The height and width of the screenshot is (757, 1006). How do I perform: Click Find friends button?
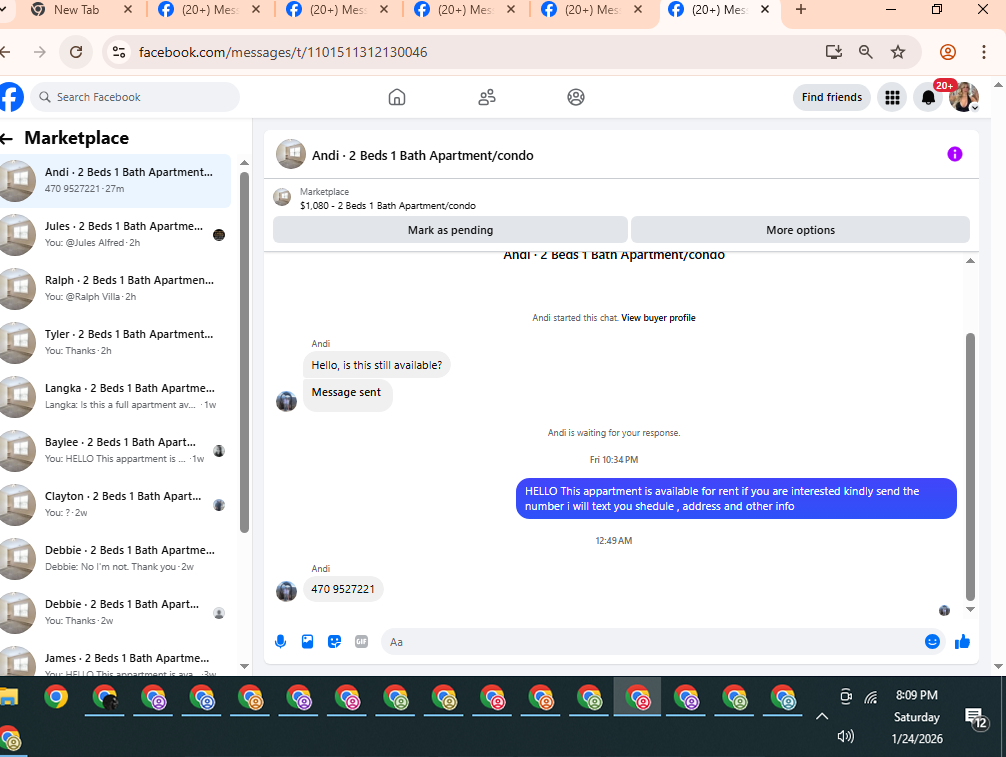pos(831,98)
